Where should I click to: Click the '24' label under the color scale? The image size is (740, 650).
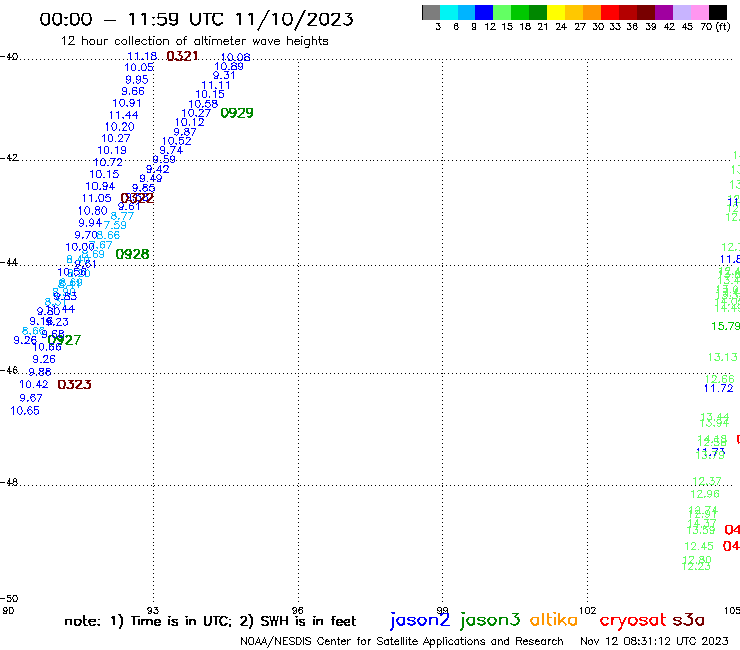561,27
